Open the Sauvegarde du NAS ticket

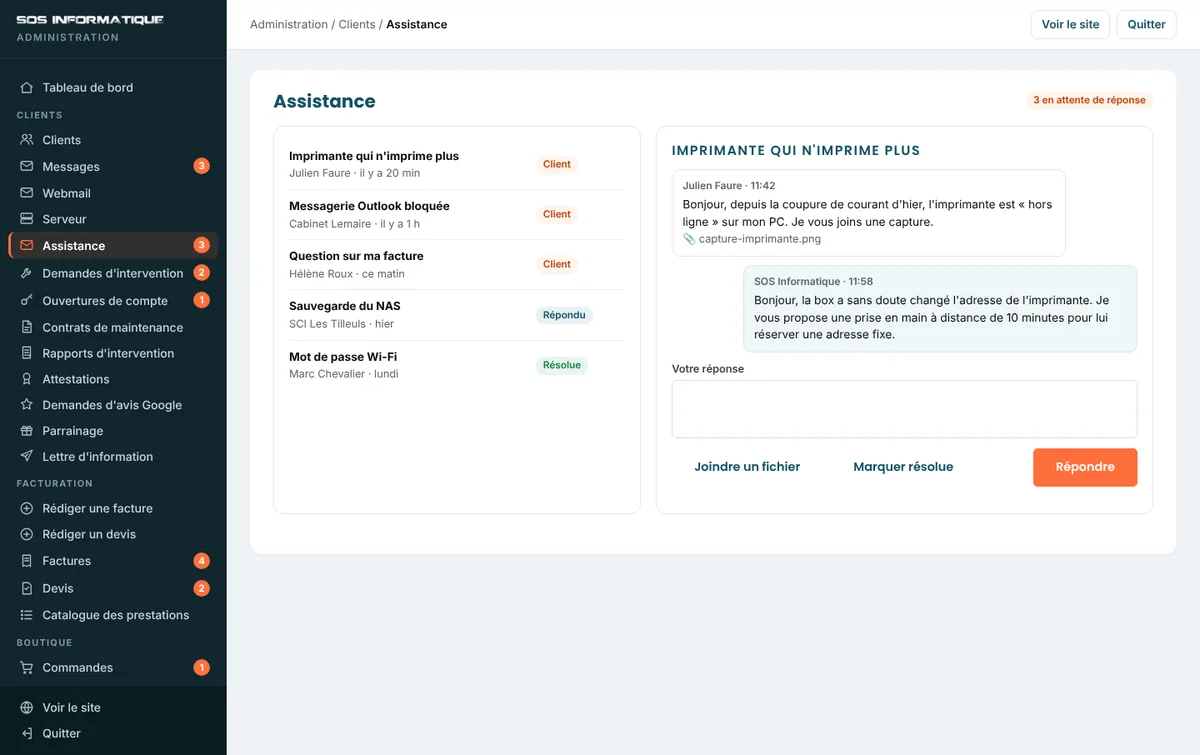[x=456, y=315]
